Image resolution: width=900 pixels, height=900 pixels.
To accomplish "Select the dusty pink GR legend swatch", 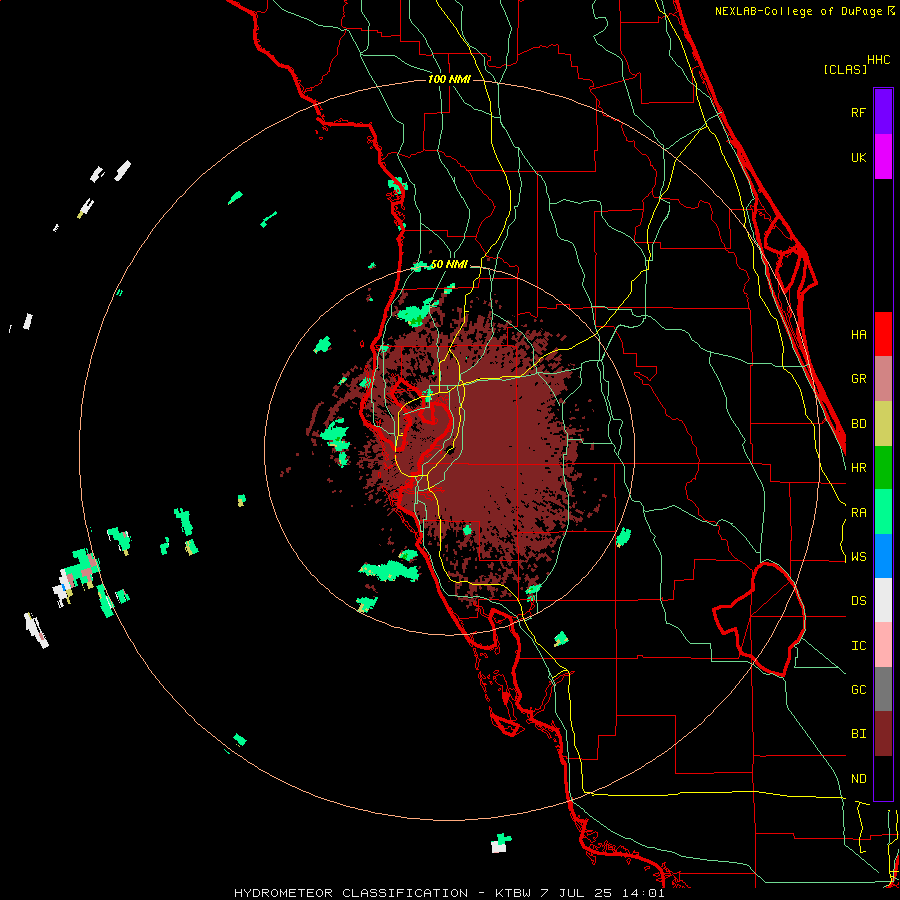I will [x=883, y=379].
